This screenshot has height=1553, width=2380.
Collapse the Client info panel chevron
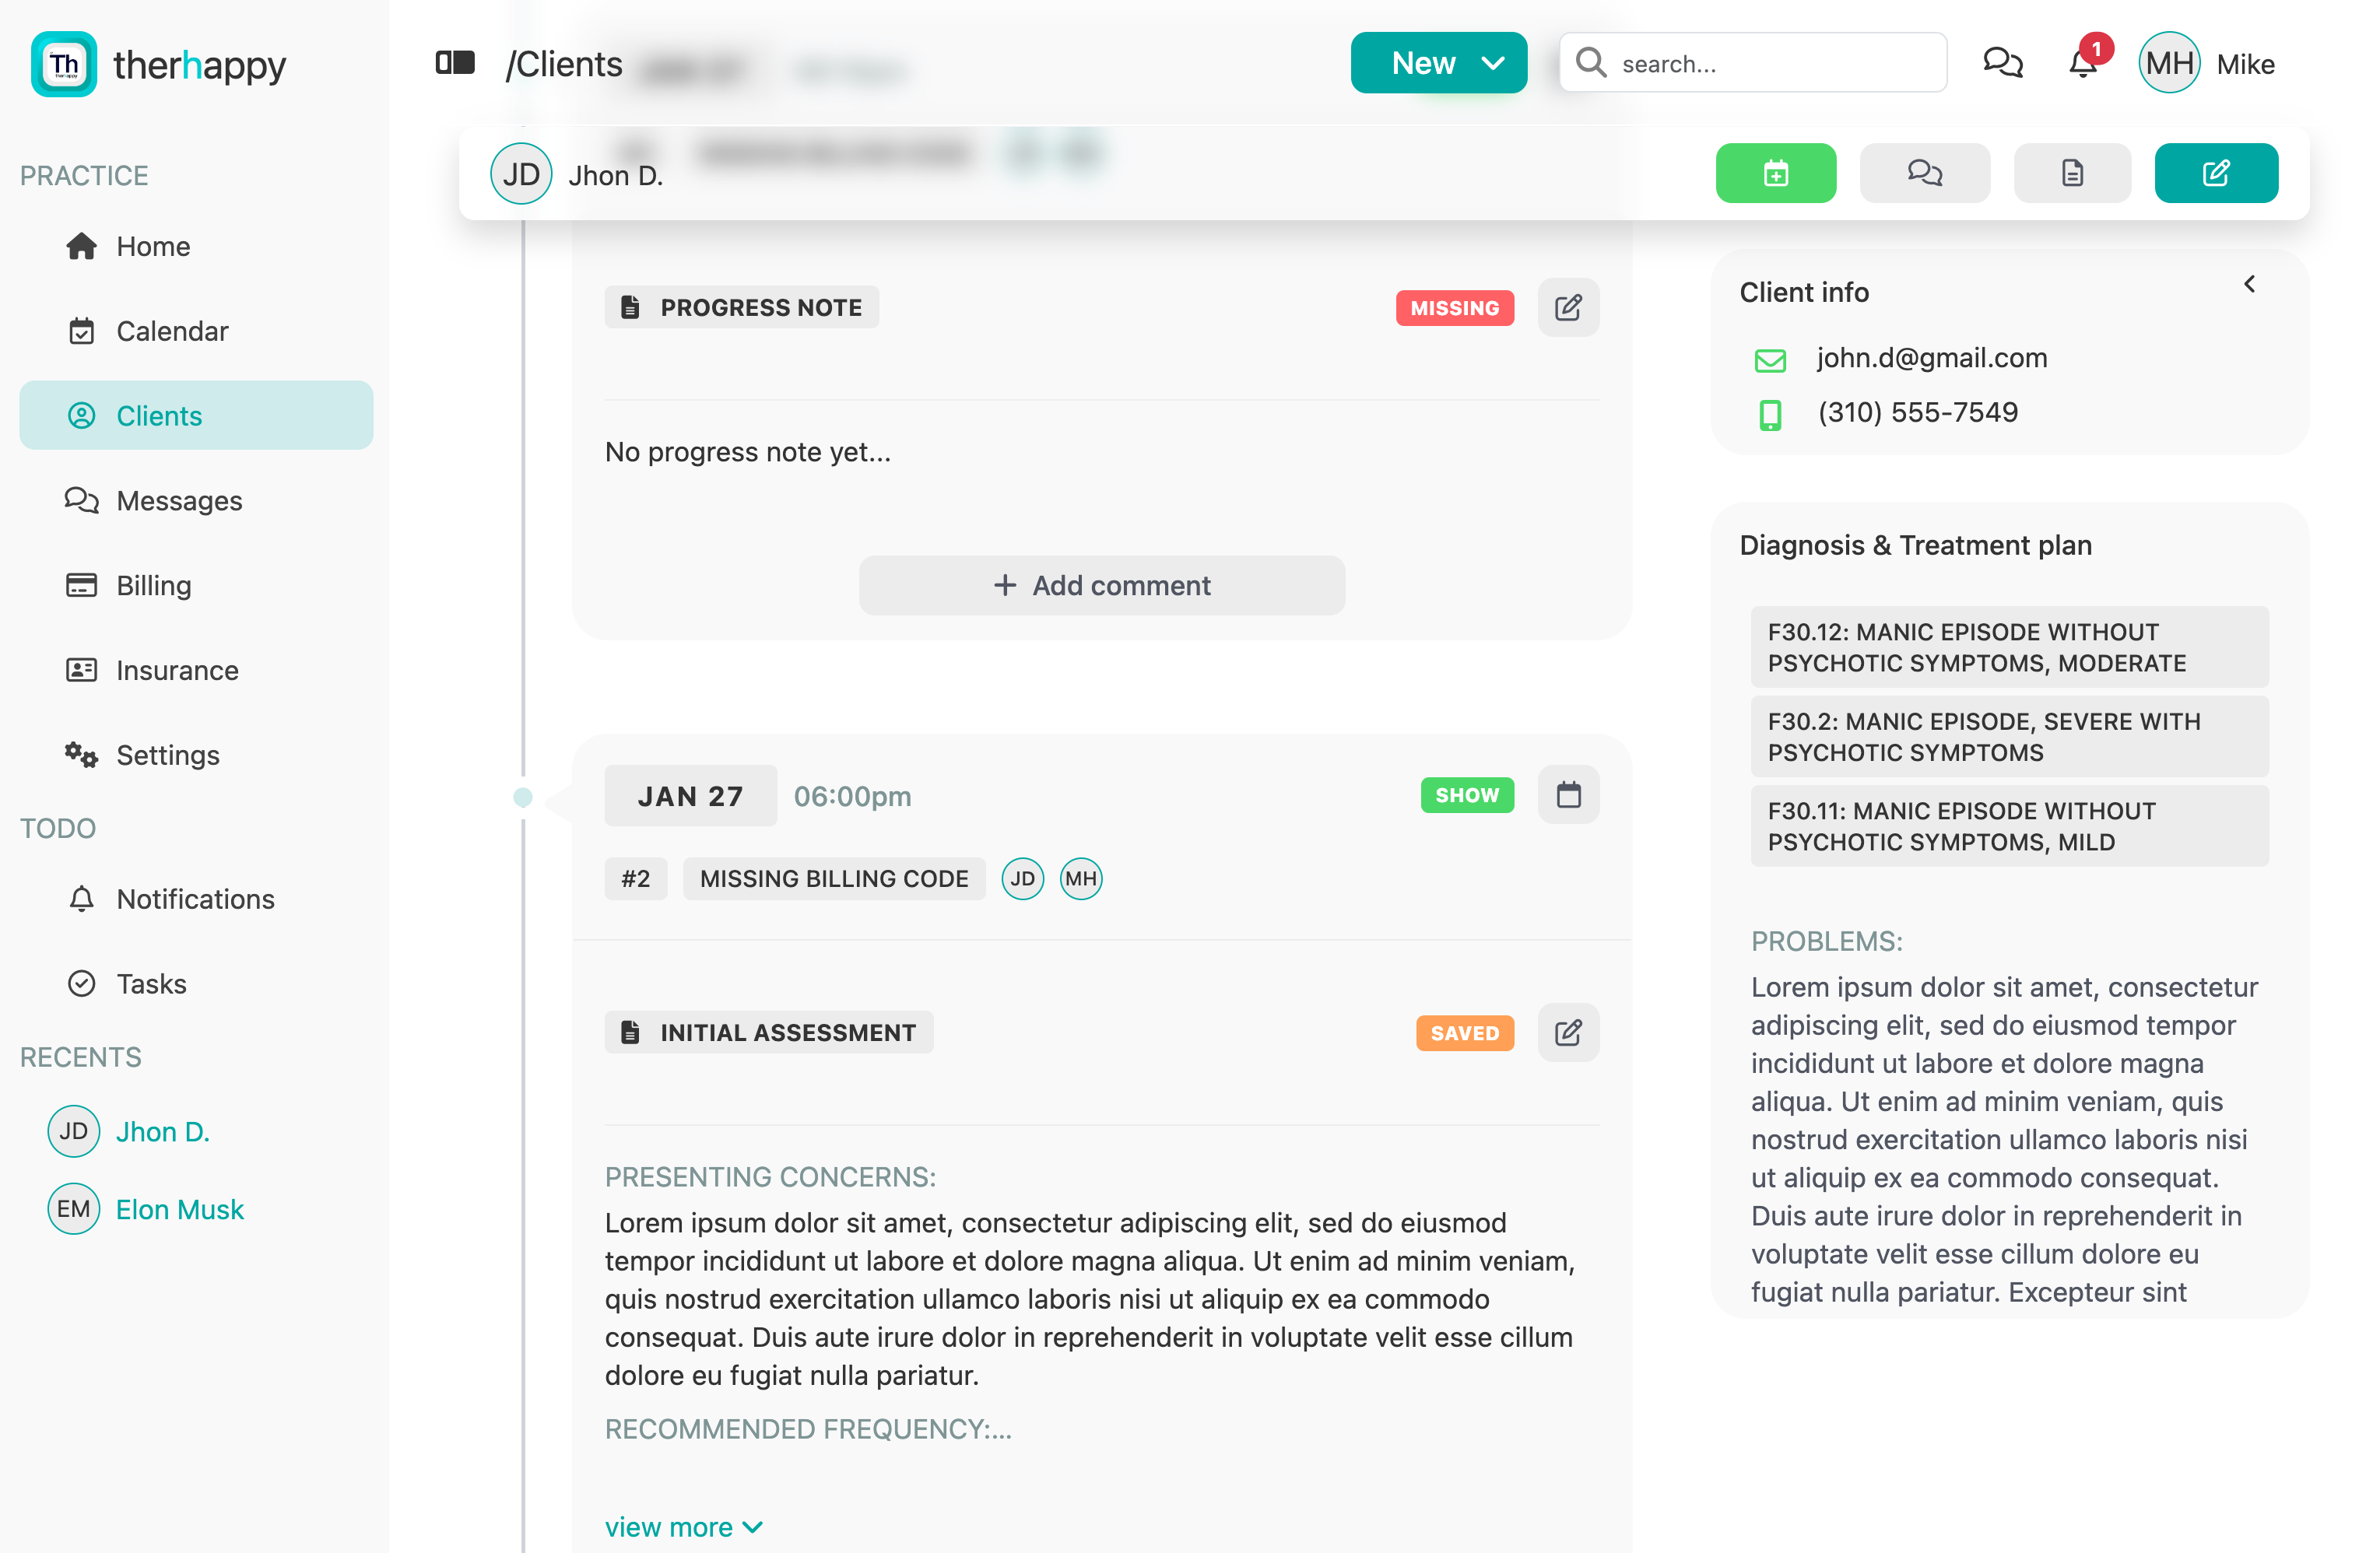click(x=2250, y=283)
